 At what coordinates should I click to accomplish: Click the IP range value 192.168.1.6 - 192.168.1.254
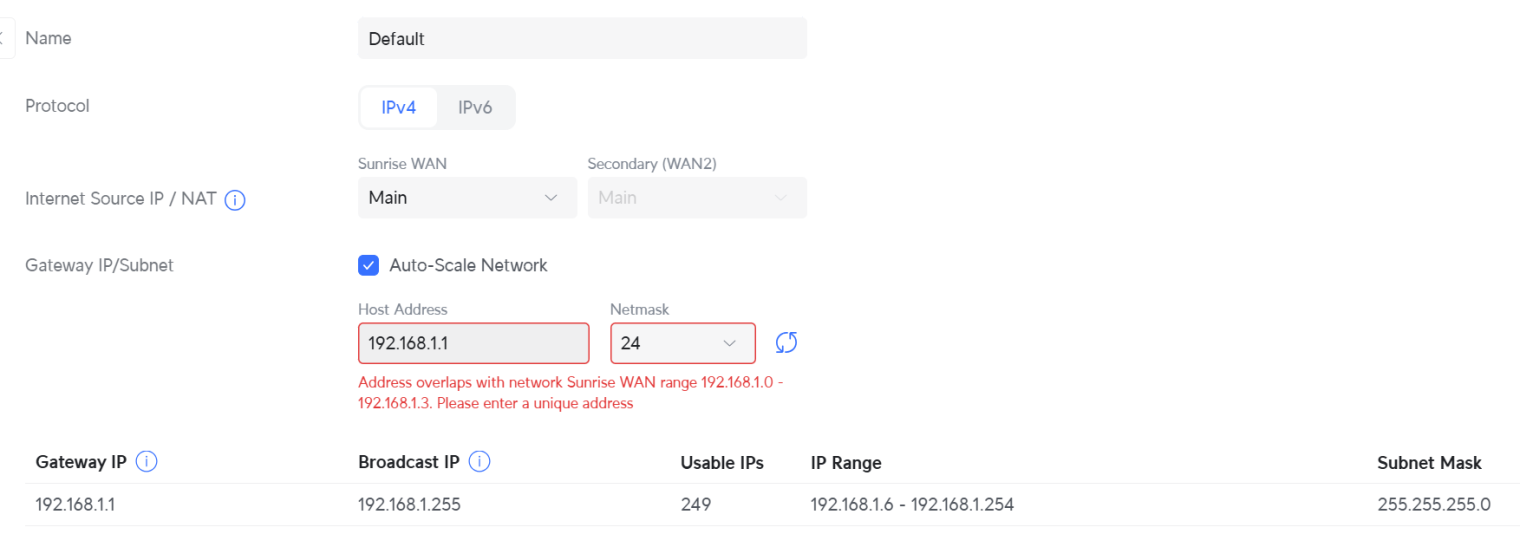pos(912,505)
